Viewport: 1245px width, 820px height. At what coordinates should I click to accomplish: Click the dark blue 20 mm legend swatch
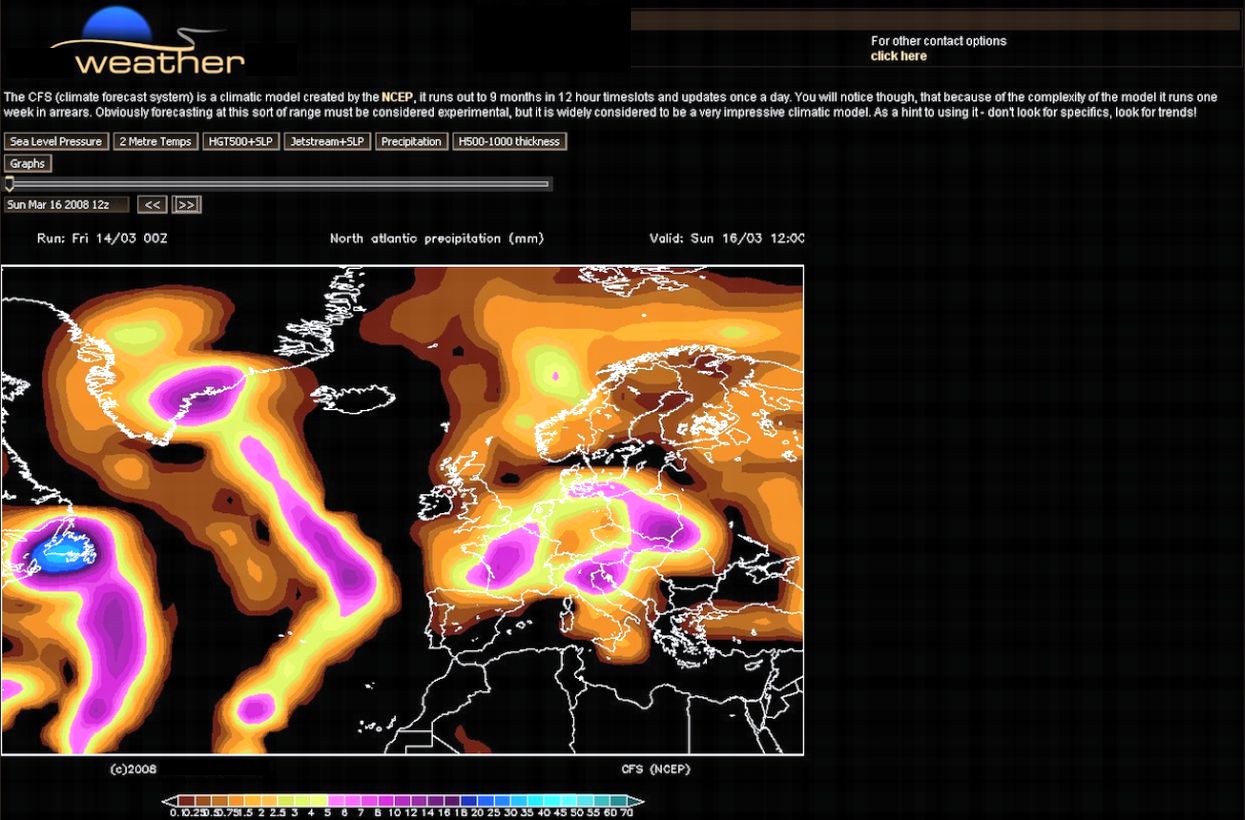click(467, 801)
